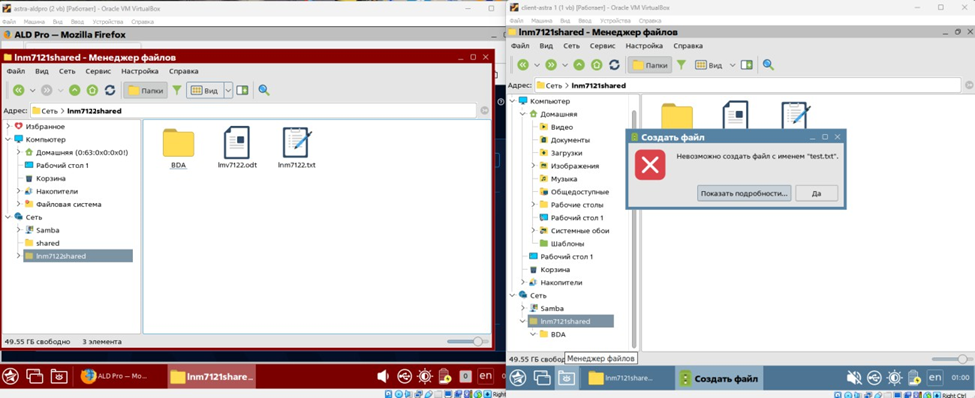
Task: Click the file manager launcher on blue taskbar
Action: pyautogui.click(x=565, y=377)
